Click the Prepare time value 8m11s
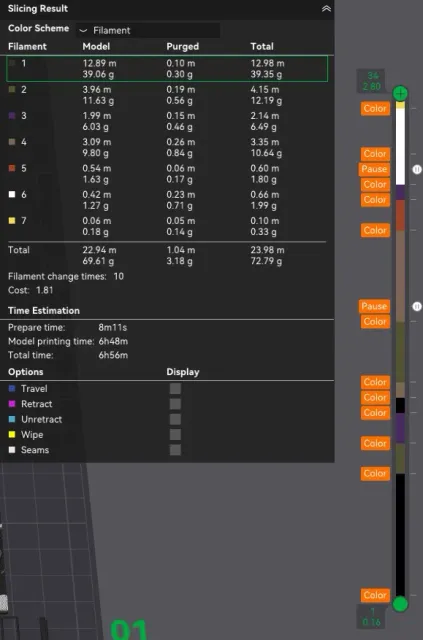The width and height of the screenshot is (423, 640). [x=113, y=328]
